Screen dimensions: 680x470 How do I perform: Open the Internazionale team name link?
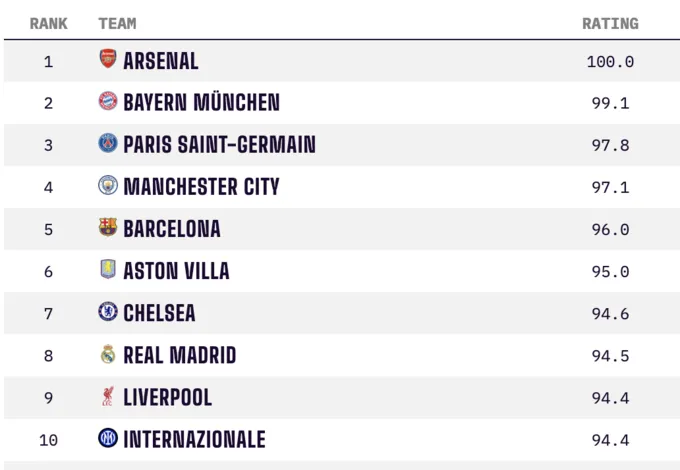click(x=194, y=439)
